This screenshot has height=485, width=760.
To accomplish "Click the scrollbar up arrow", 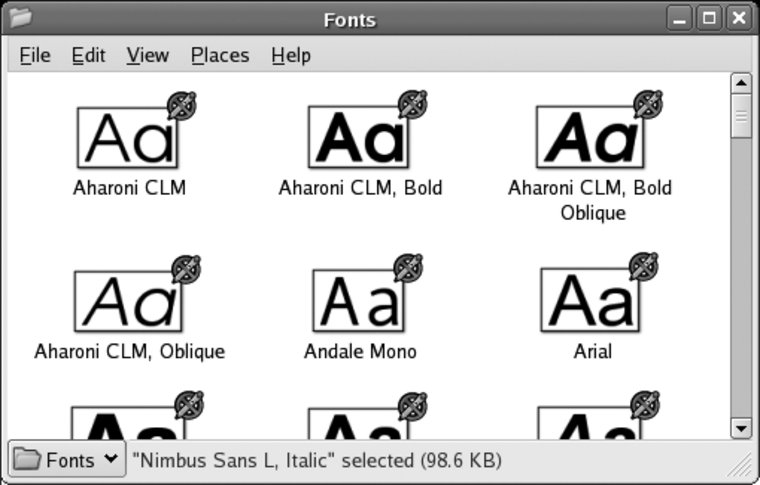I will tap(740, 83).
